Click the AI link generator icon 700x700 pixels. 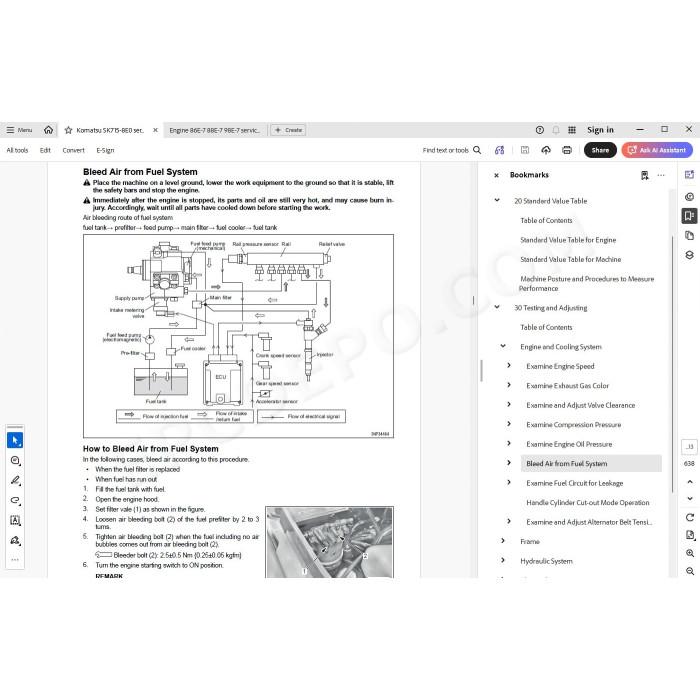point(500,150)
